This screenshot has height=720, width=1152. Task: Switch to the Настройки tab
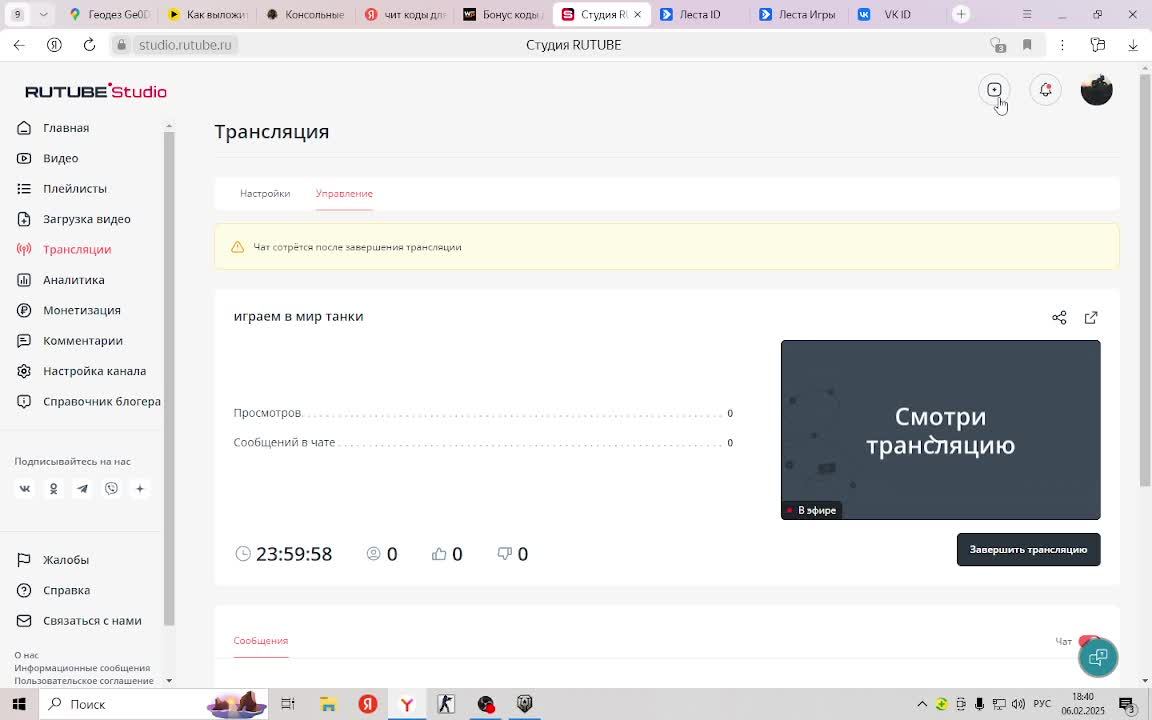265,193
